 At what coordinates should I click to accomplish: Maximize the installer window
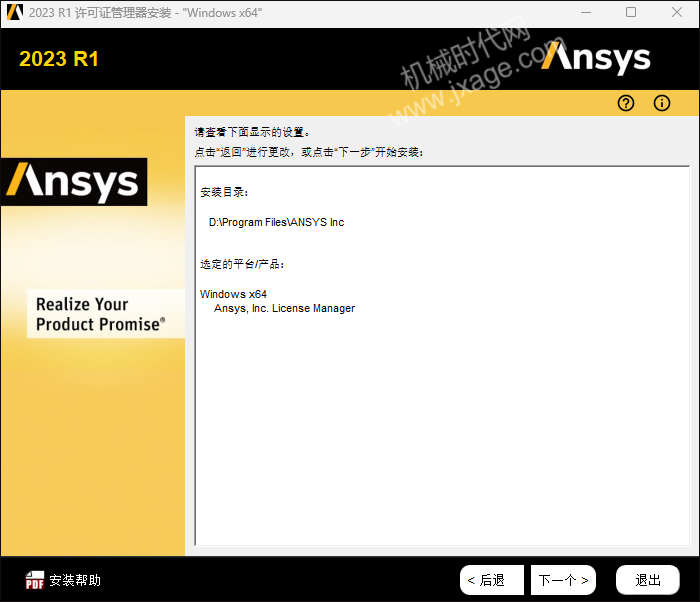tap(631, 13)
